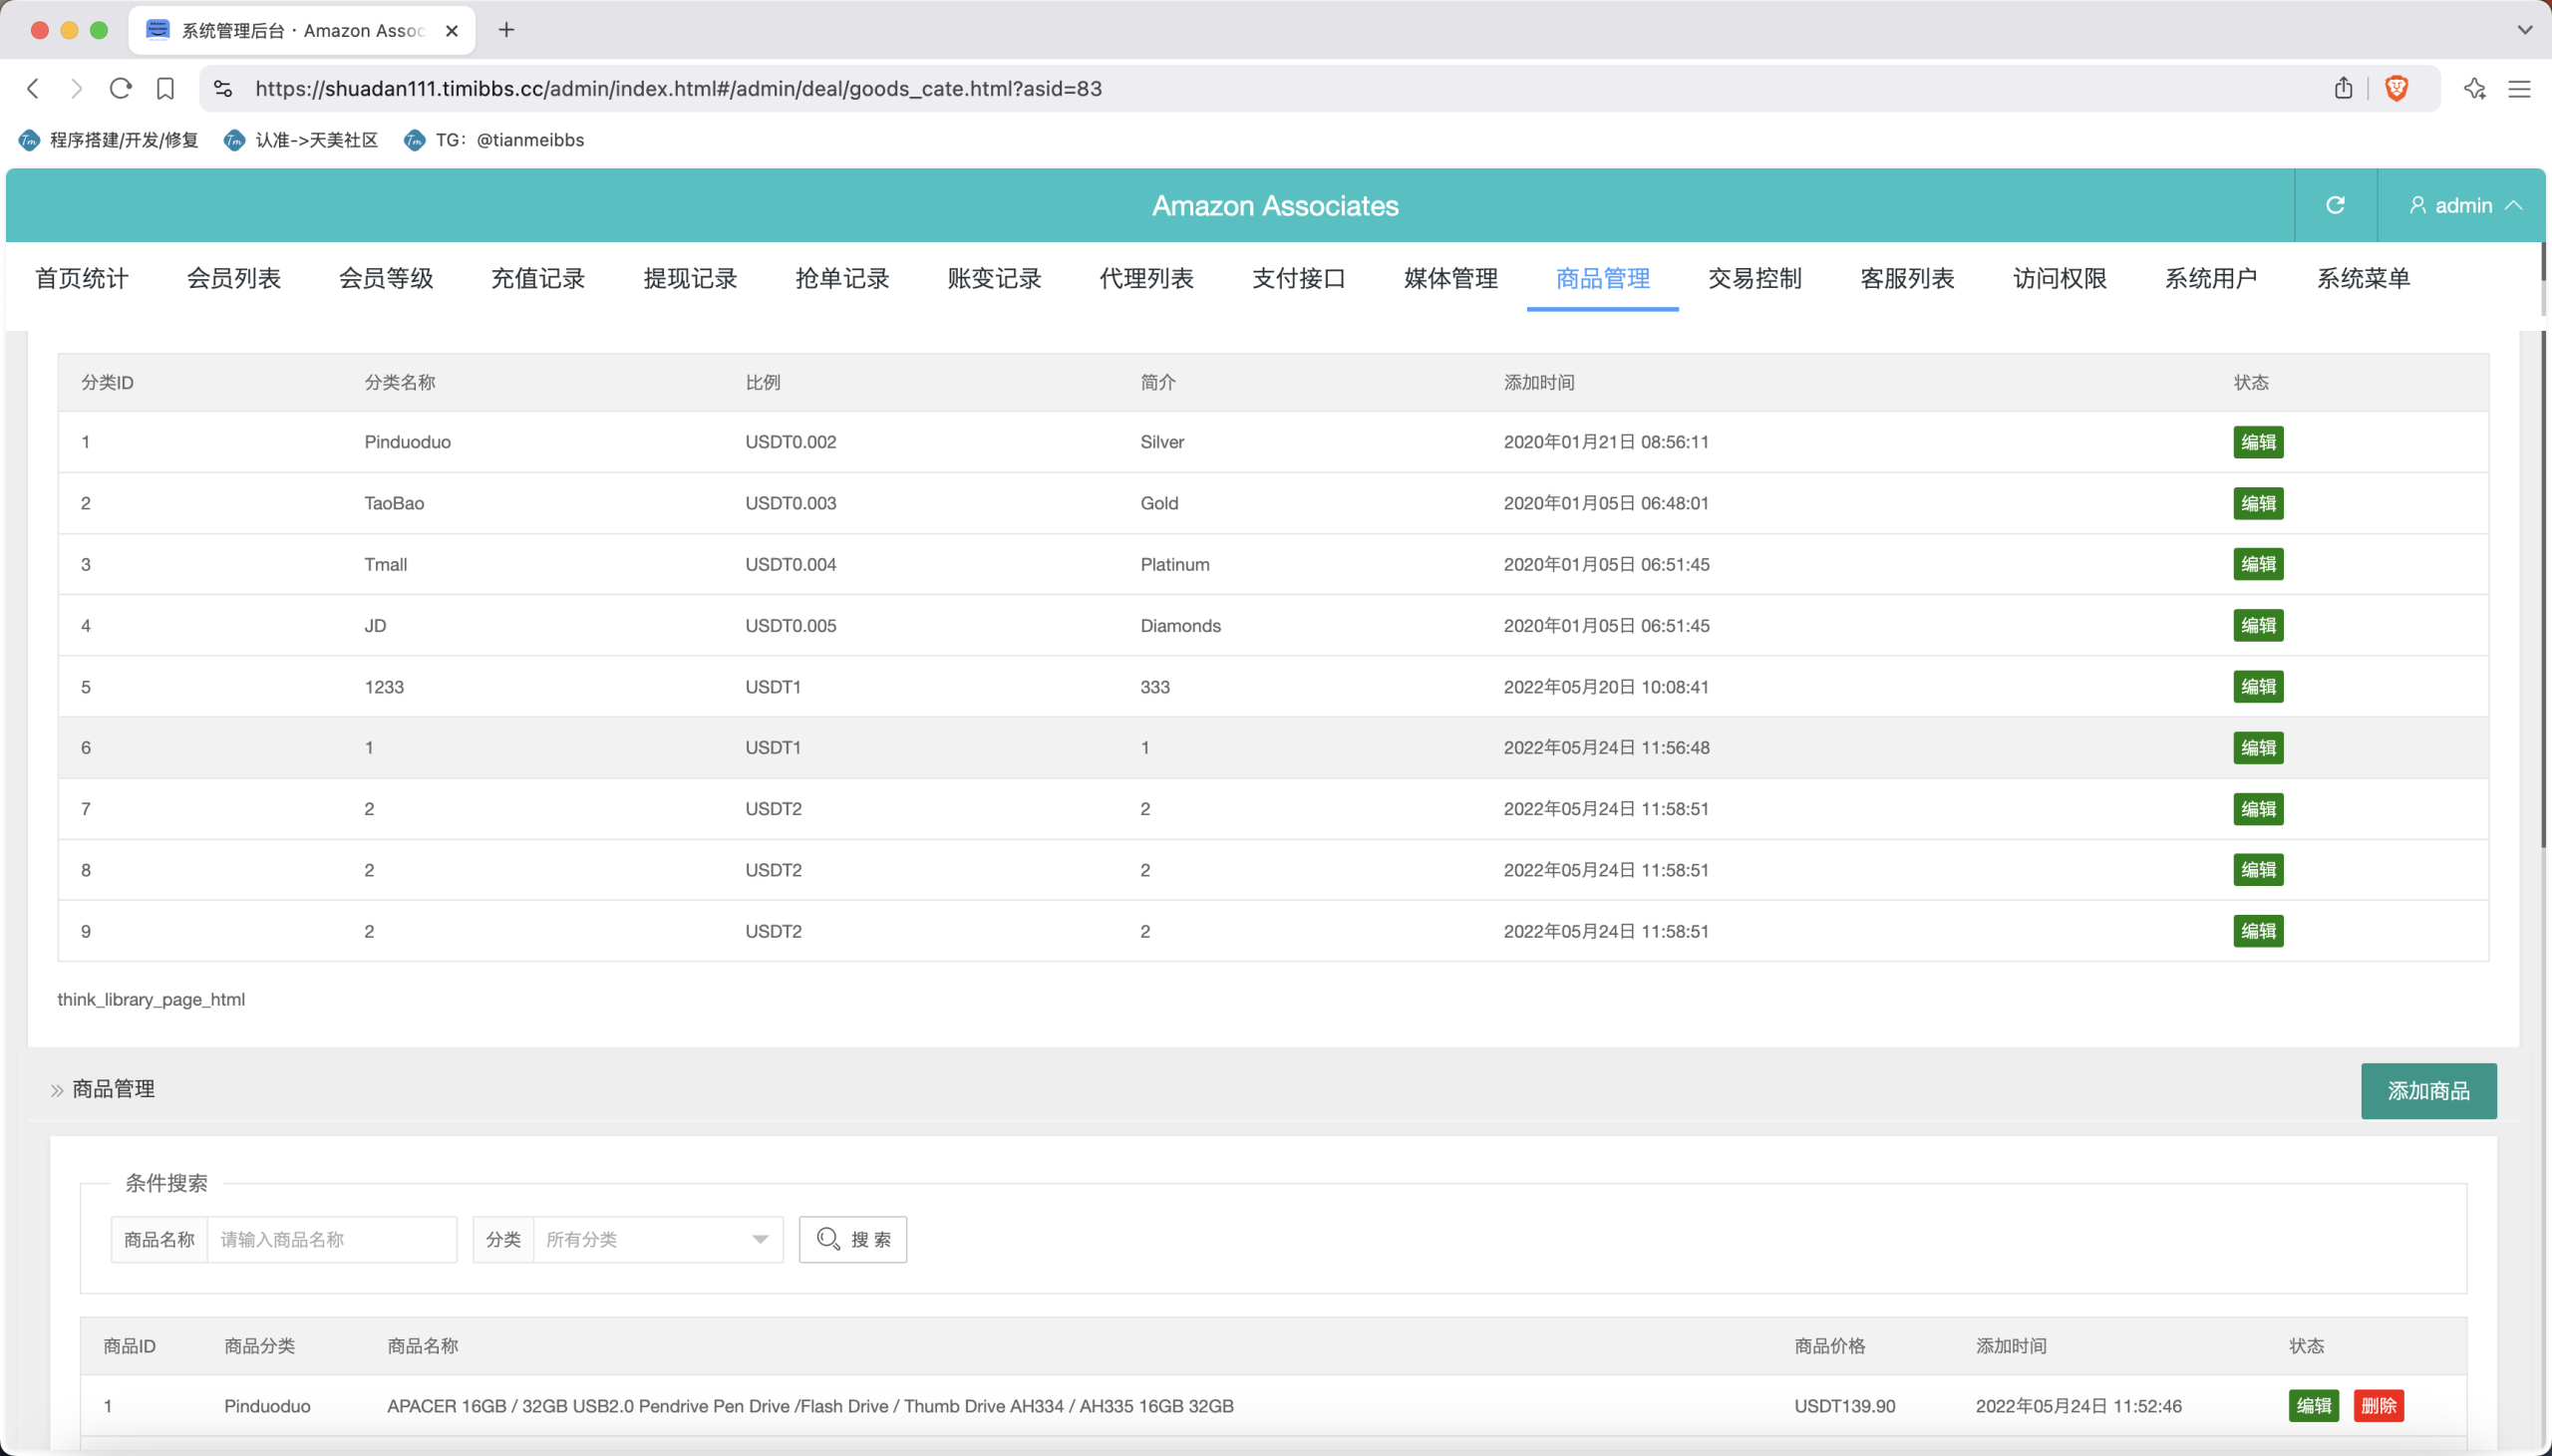Screen dimensions: 2552x1456
Task: Switch to the 提现记录 menu tab
Action: pos(690,278)
